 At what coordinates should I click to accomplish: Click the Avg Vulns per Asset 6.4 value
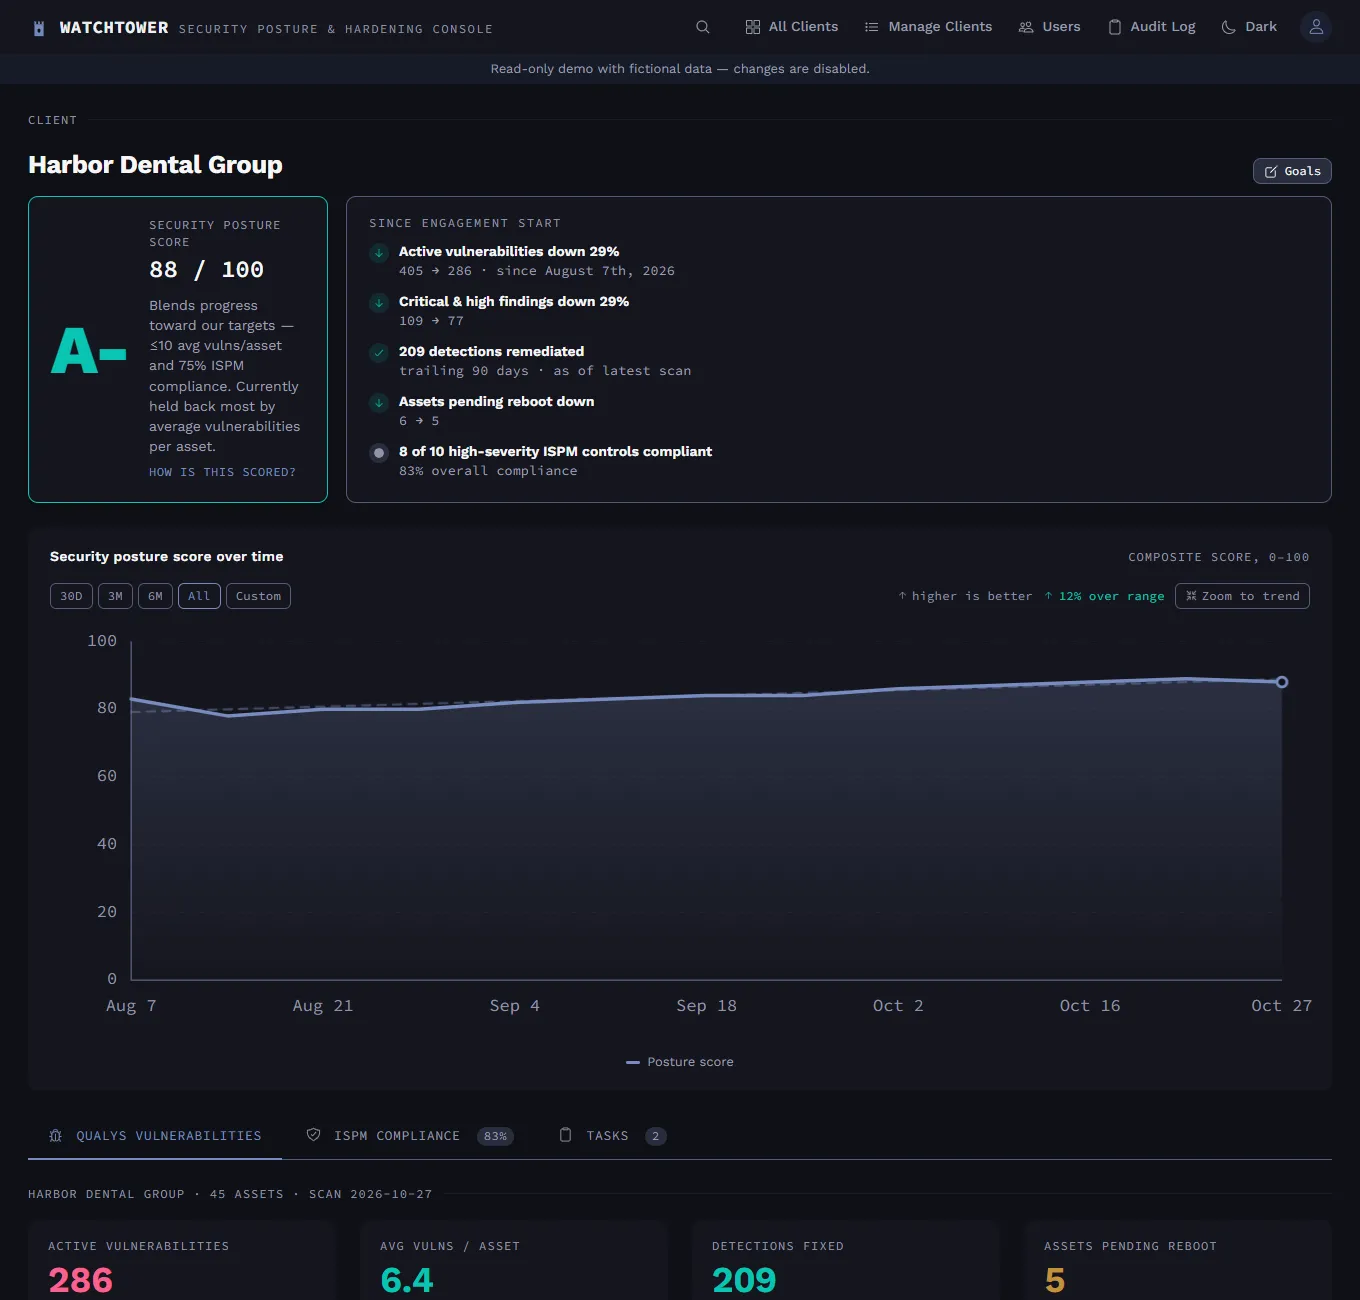(x=407, y=1280)
